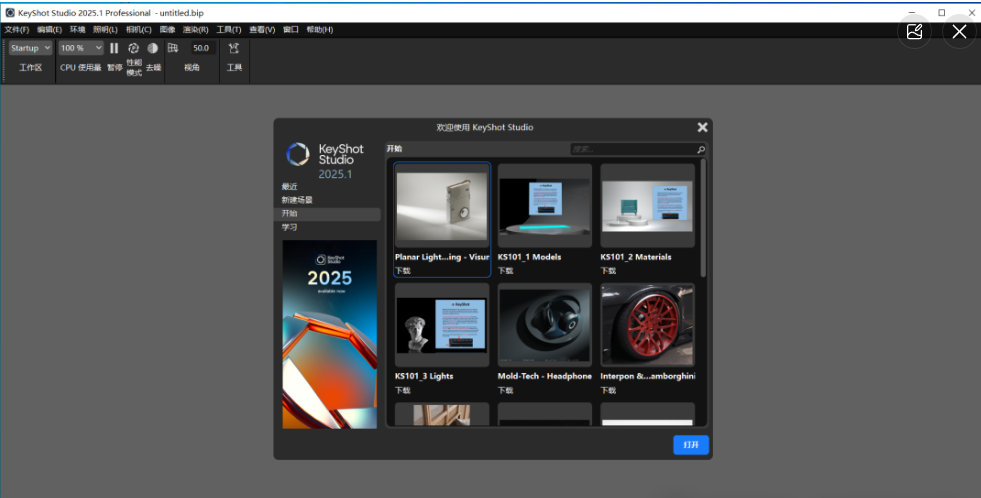Click the edit screenshot icon at top right
Viewport: 981px width, 498px height.
coord(914,31)
